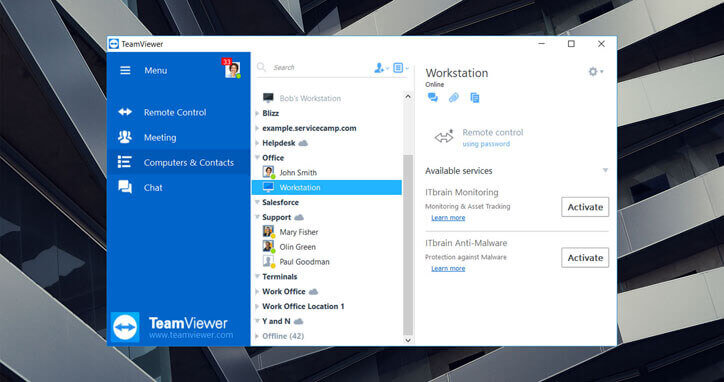Switch to Chat section
Image resolution: width=724 pixels, height=382 pixels.
pos(179,187)
